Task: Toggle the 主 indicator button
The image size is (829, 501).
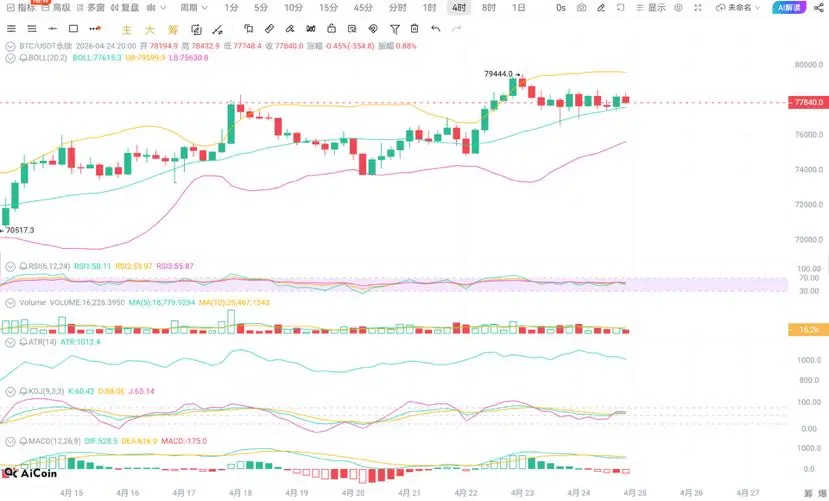Action: [x=126, y=30]
